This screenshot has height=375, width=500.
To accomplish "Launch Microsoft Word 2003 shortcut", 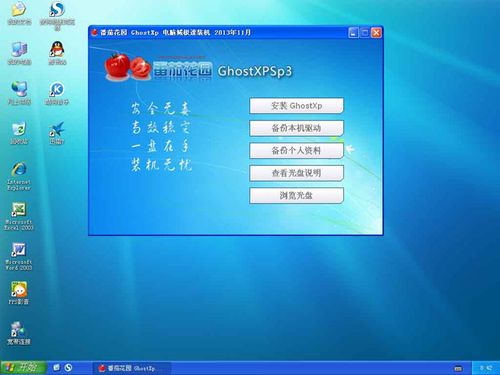I will pos(19,250).
